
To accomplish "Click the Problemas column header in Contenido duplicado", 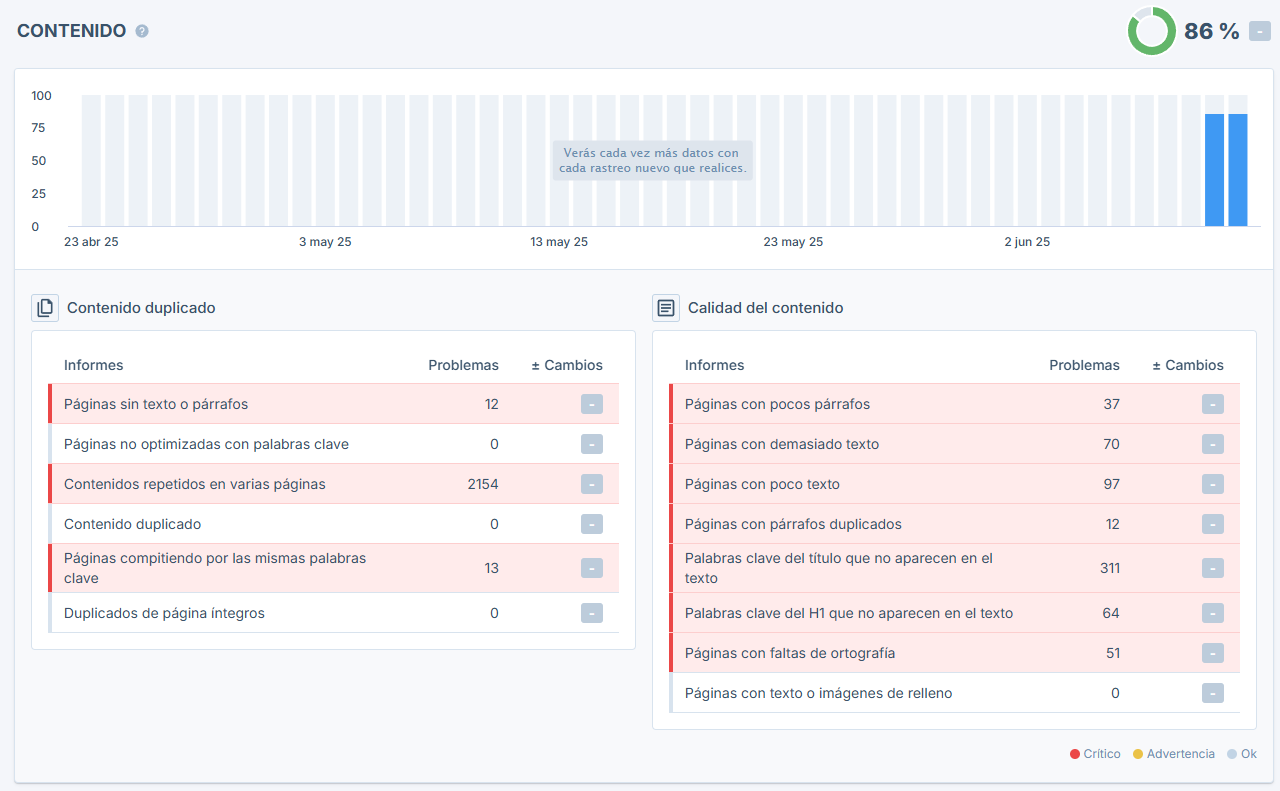I will [464, 365].
